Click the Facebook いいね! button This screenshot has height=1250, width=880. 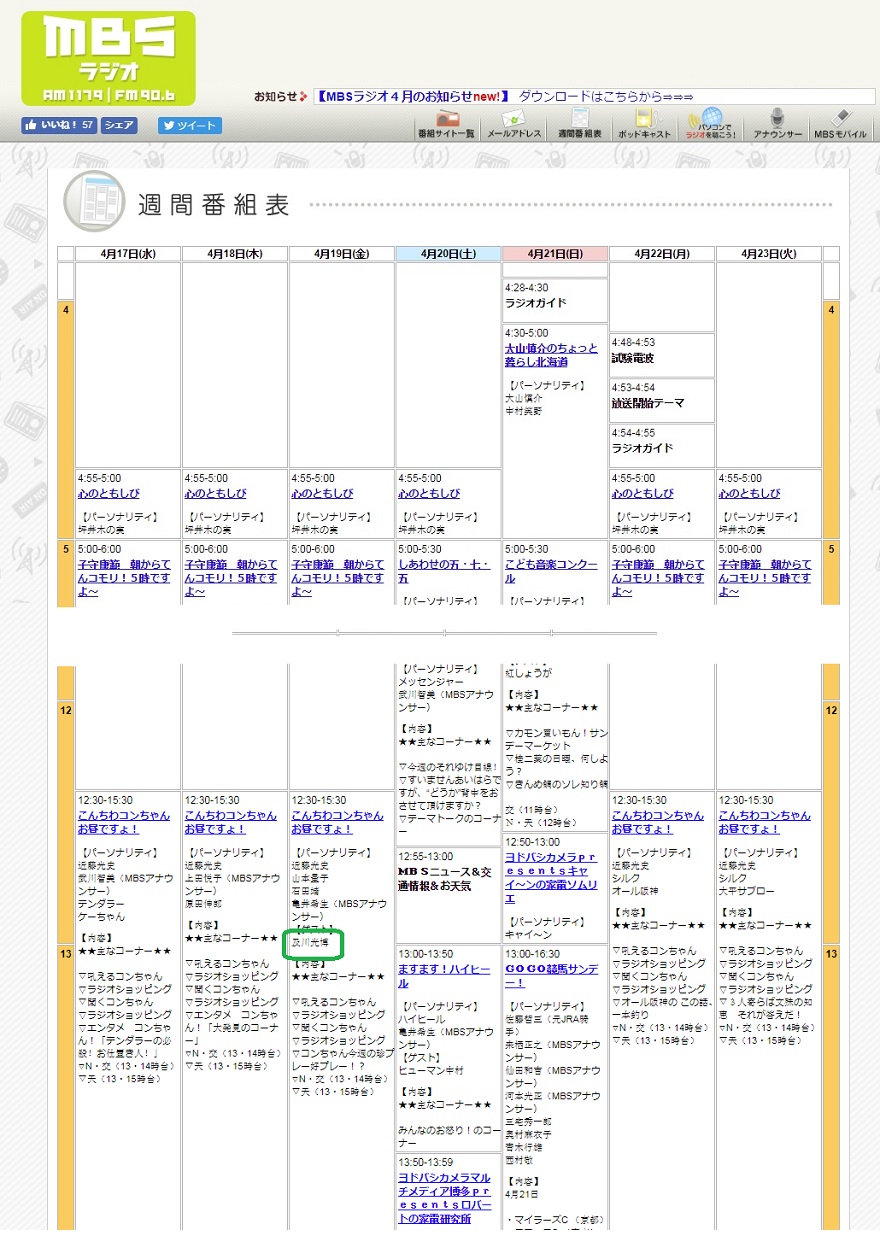coord(59,125)
